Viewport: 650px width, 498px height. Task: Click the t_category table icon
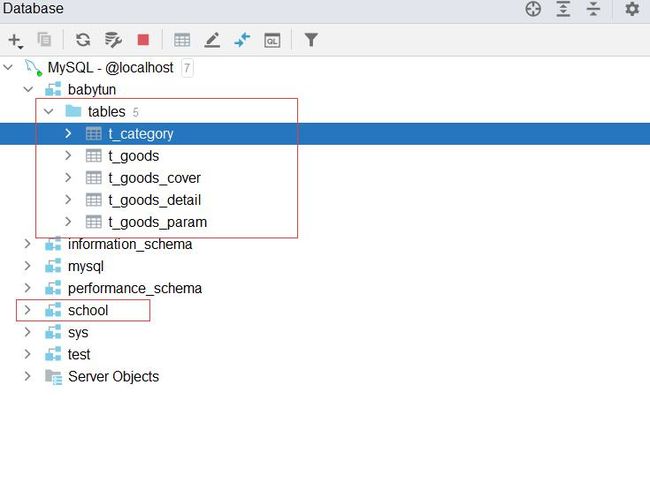pyautogui.click(x=93, y=134)
